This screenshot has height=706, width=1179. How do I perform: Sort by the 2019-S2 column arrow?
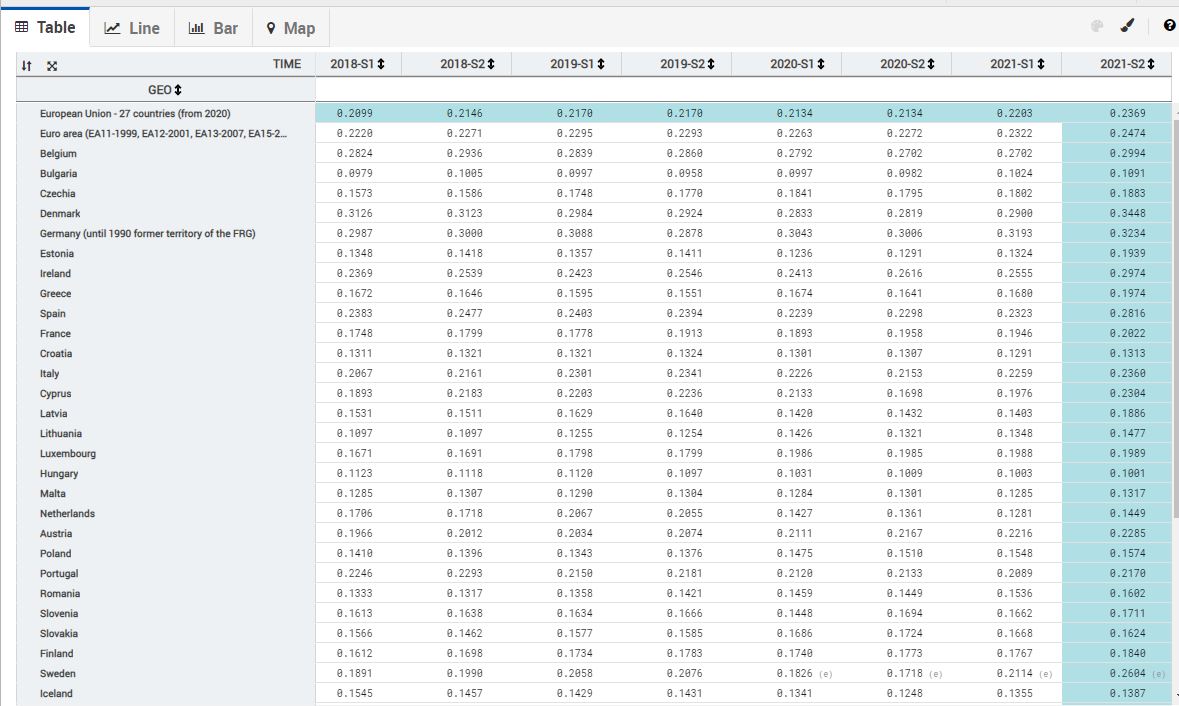point(712,64)
